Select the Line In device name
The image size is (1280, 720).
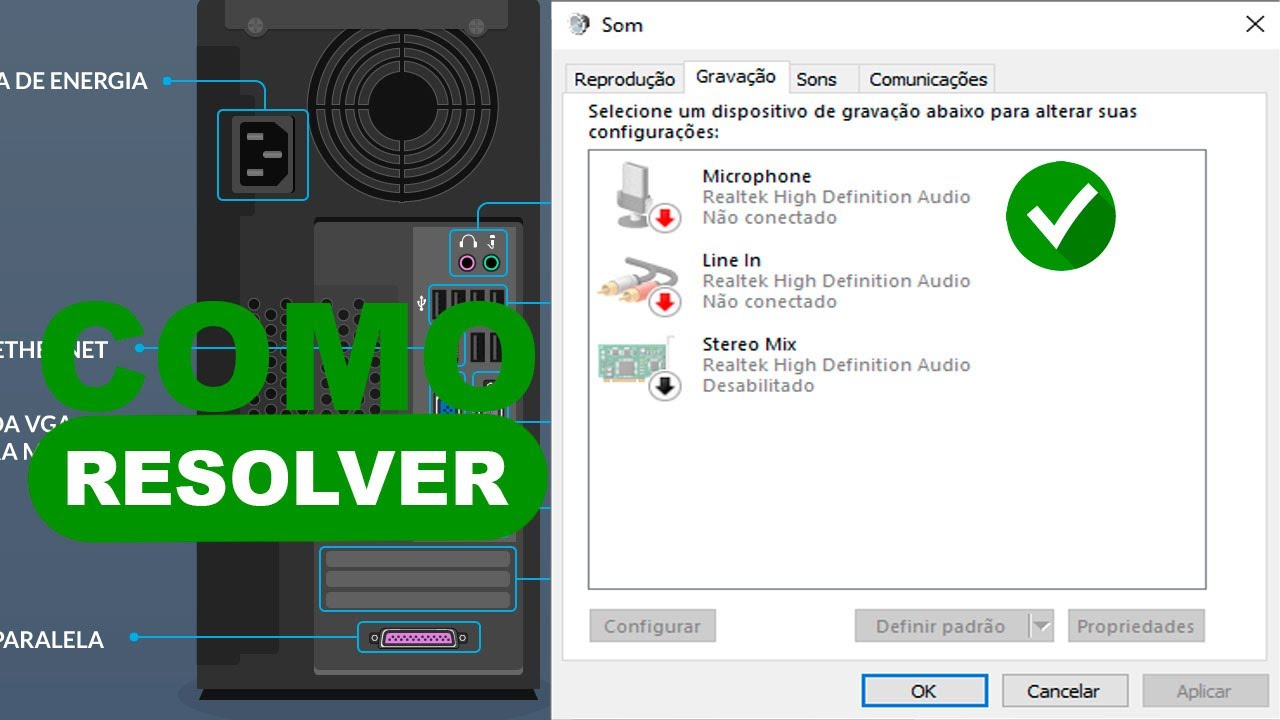tap(732, 260)
